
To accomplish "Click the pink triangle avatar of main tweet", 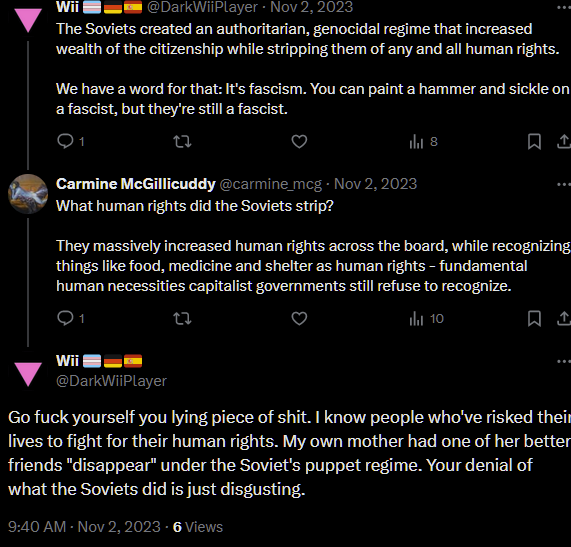I will click(28, 374).
